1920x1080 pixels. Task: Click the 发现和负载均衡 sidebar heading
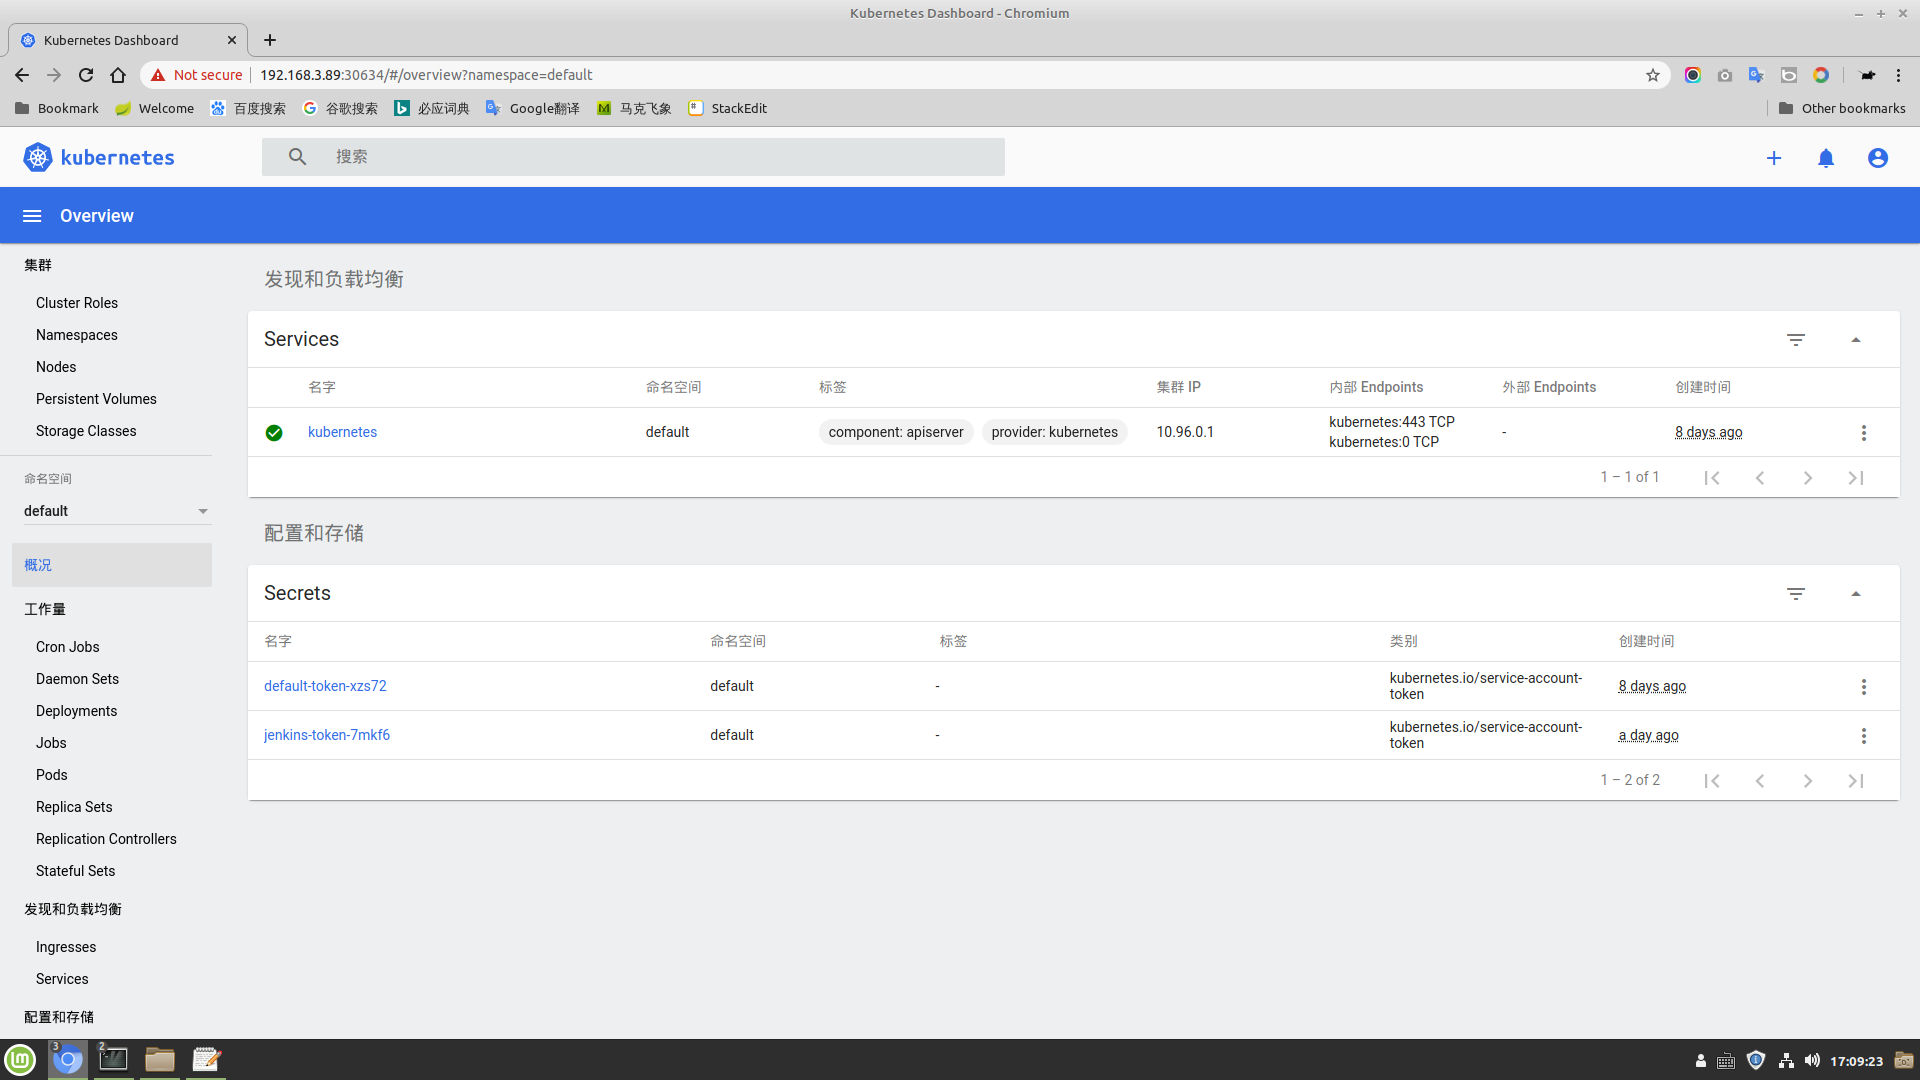pos(73,909)
